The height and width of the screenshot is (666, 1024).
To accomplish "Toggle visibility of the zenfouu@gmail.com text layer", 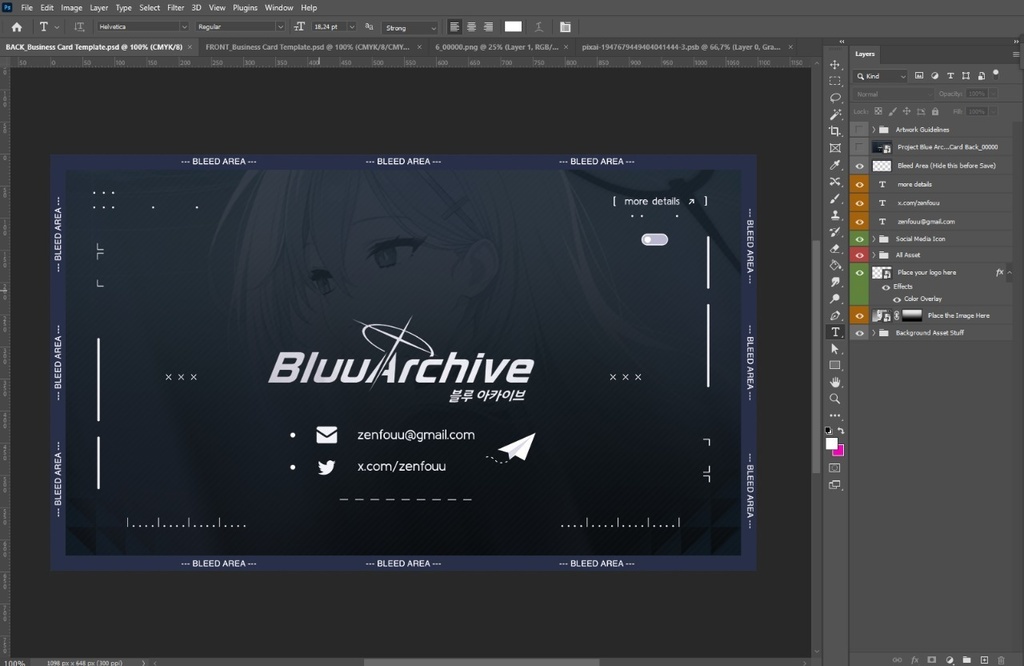I will point(860,221).
